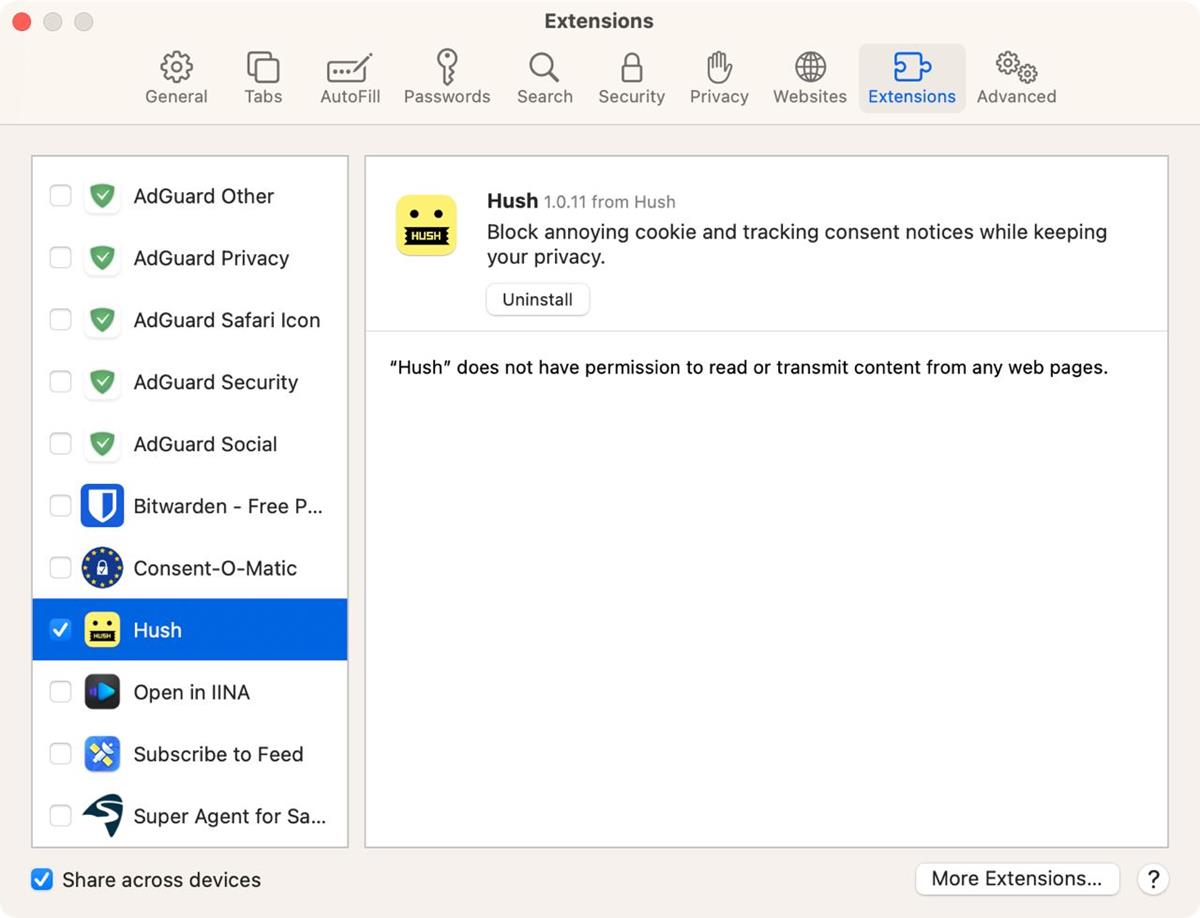Enable the Subscribe to Feed extension
The height and width of the screenshot is (918, 1200).
pyautogui.click(x=60, y=753)
